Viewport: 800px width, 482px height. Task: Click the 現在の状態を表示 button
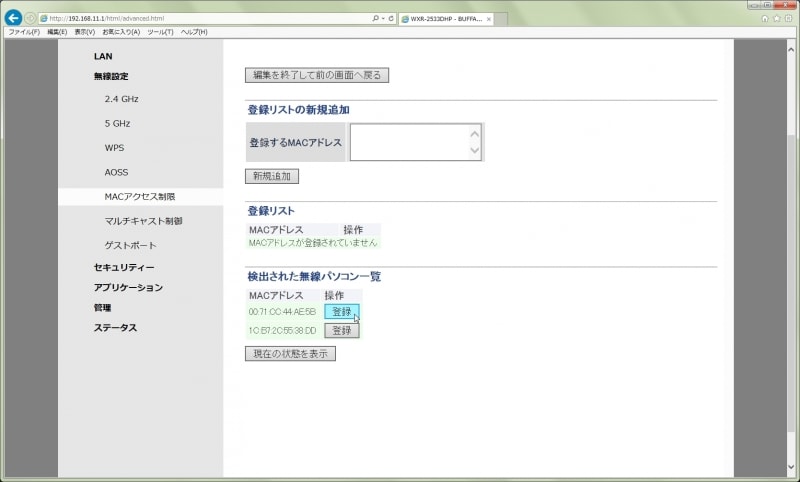290,354
